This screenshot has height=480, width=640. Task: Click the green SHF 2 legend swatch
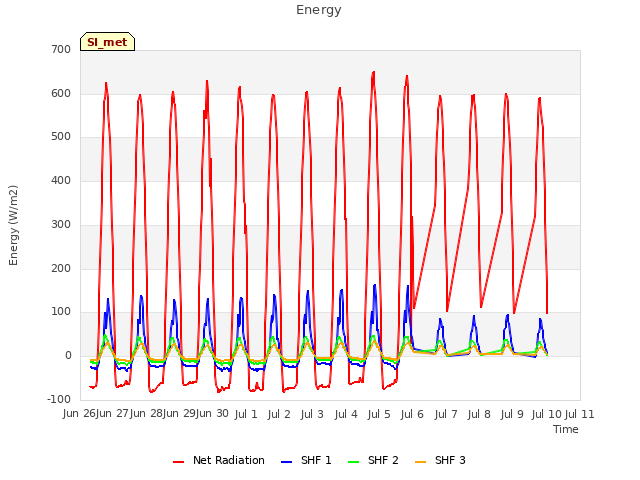tap(353, 462)
